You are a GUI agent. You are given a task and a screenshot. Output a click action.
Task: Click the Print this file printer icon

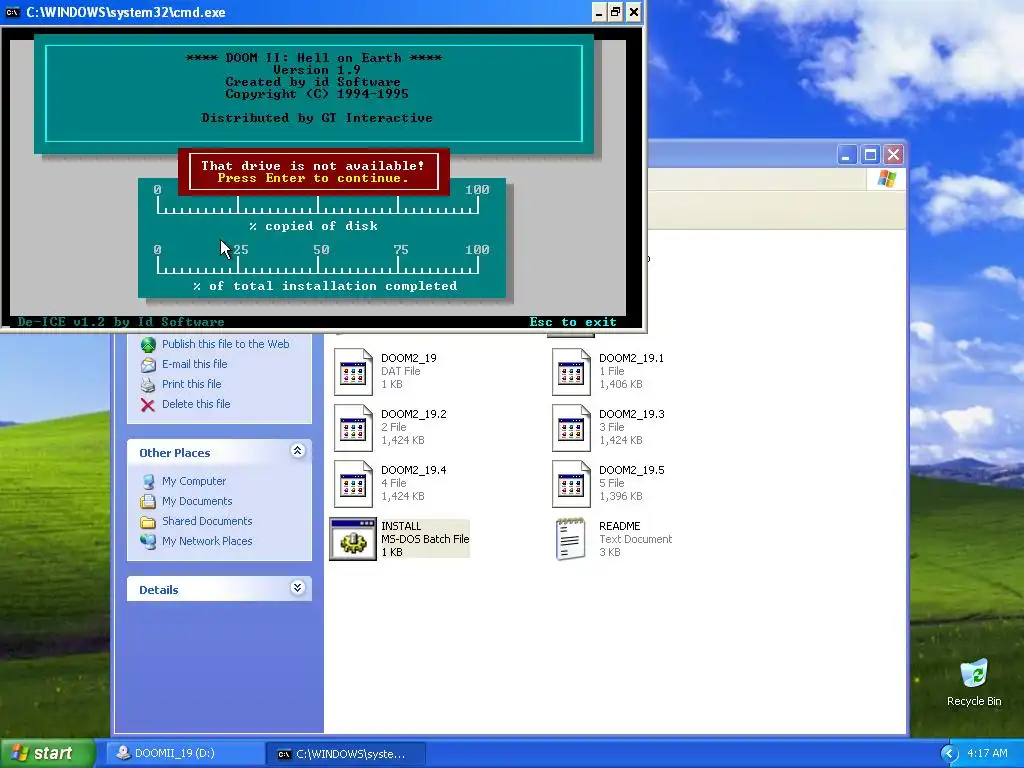click(148, 385)
